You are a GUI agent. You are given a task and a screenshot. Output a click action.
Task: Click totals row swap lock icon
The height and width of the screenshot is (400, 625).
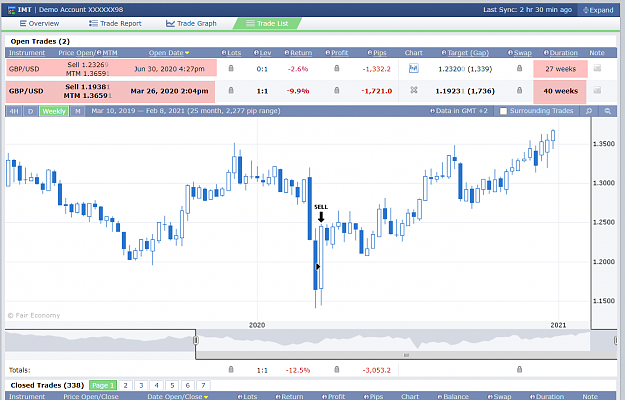point(519,370)
